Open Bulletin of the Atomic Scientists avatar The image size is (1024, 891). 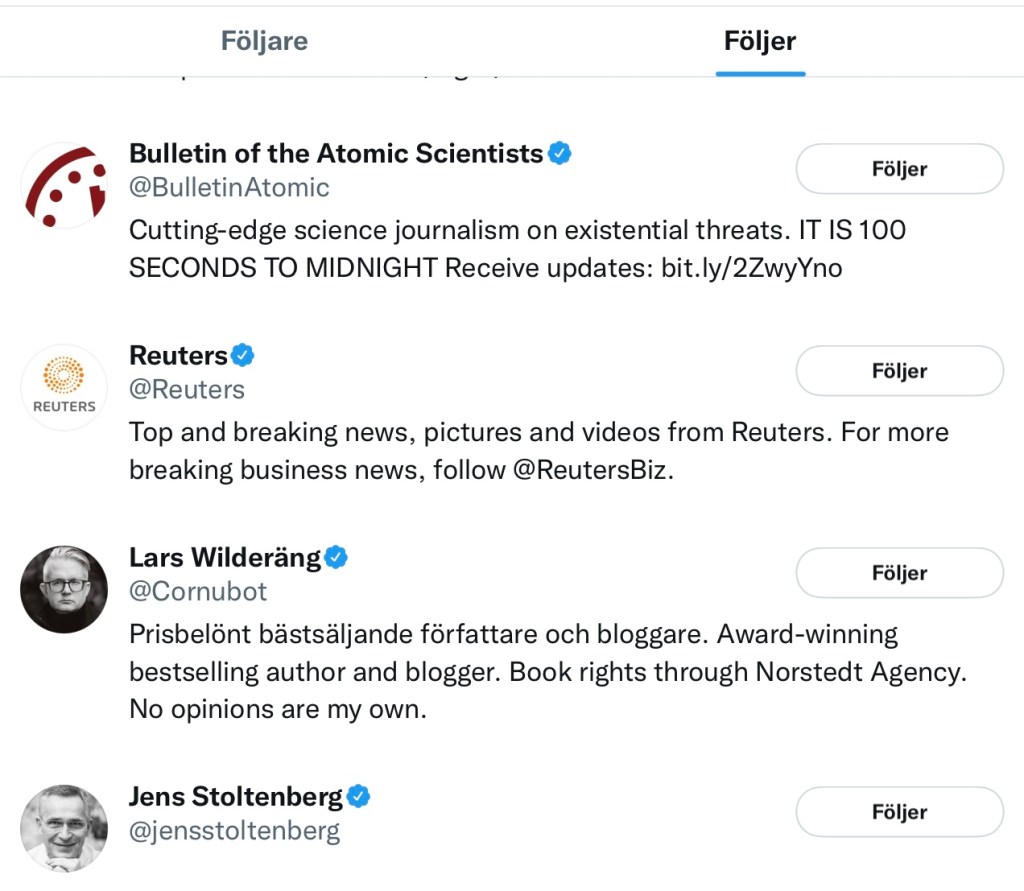coord(64,186)
